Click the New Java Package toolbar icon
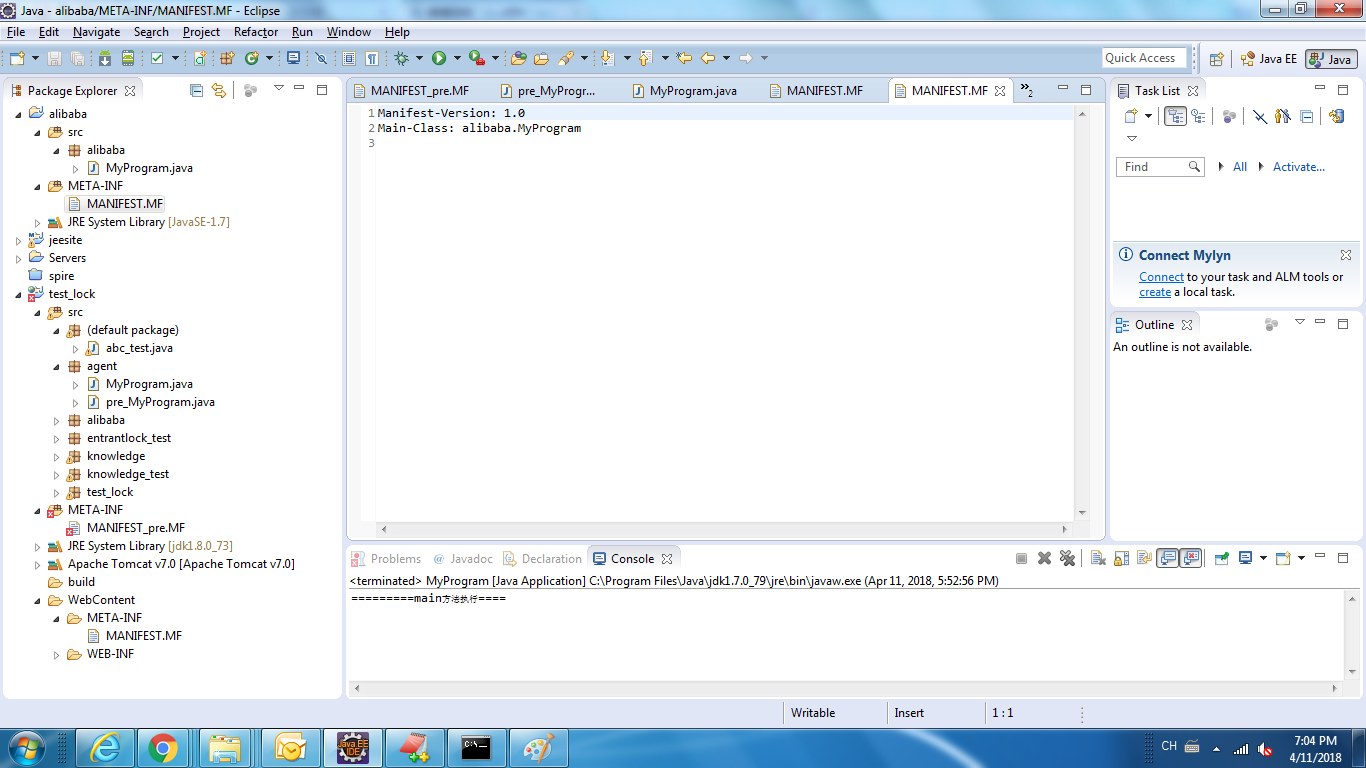 (227, 58)
